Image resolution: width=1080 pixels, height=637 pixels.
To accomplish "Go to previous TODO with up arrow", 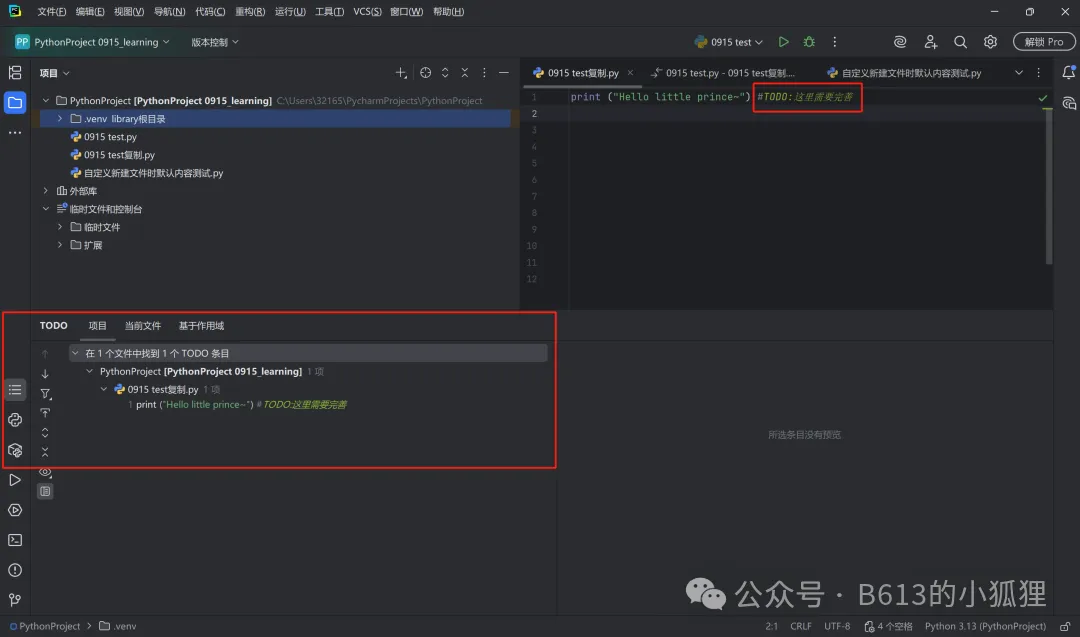I will [x=45, y=354].
